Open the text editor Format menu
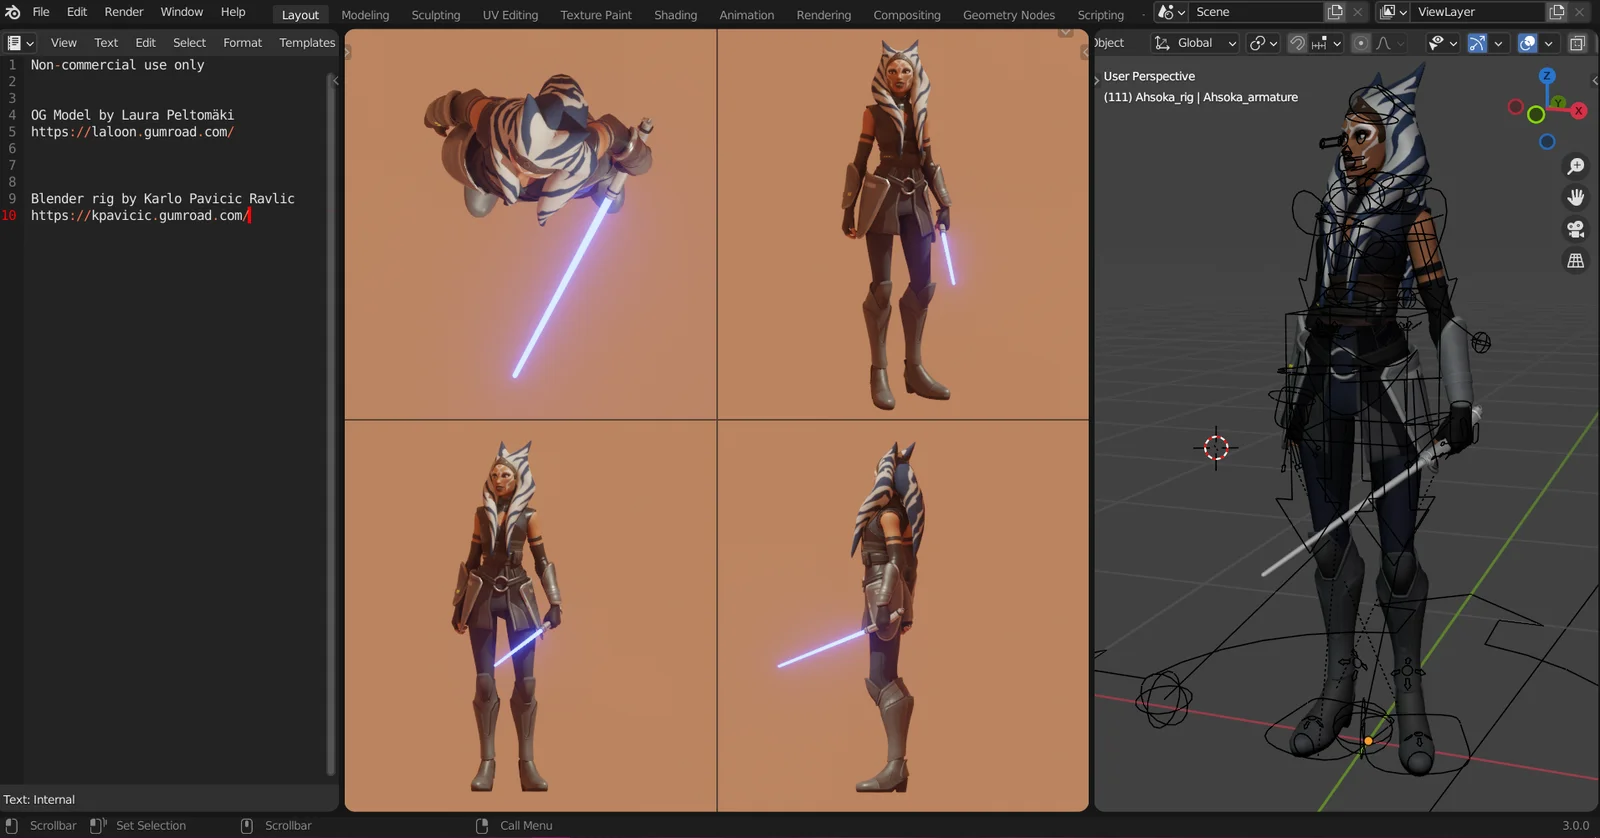Image resolution: width=1600 pixels, height=838 pixels. tap(242, 43)
